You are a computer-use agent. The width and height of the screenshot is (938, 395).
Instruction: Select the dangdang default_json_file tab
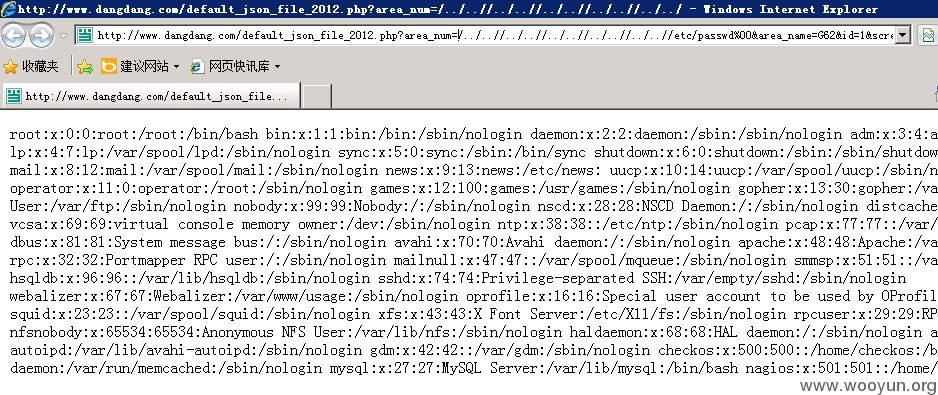(150, 96)
